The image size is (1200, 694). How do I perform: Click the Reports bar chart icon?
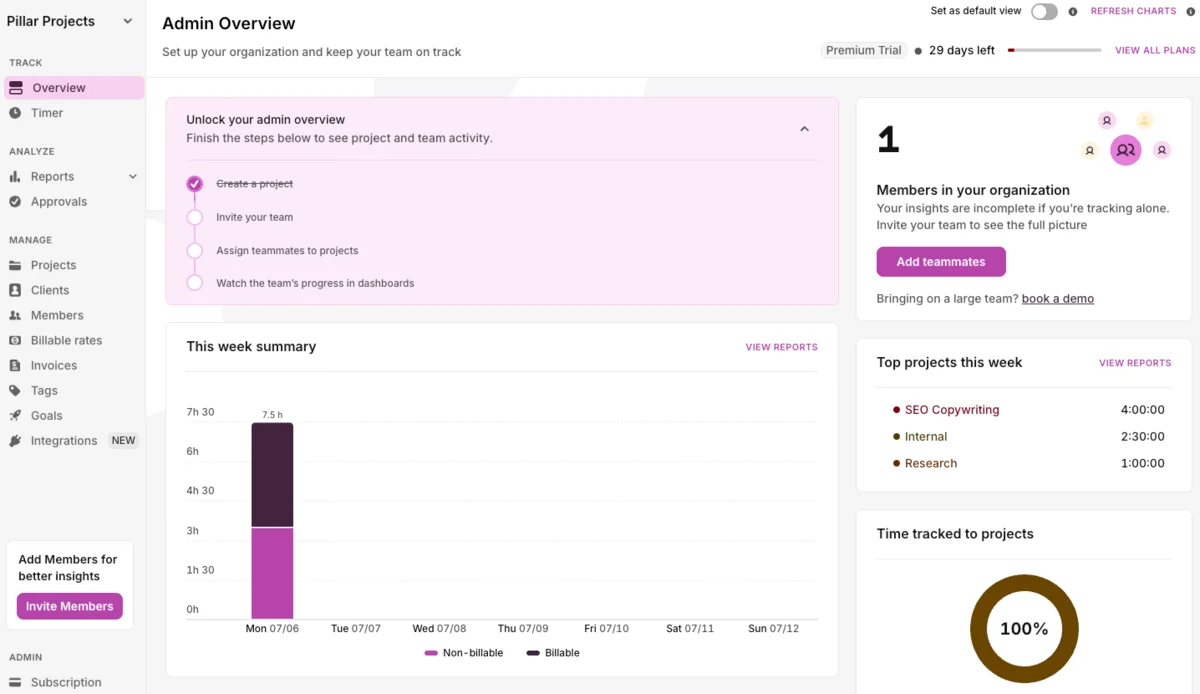[x=15, y=177]
